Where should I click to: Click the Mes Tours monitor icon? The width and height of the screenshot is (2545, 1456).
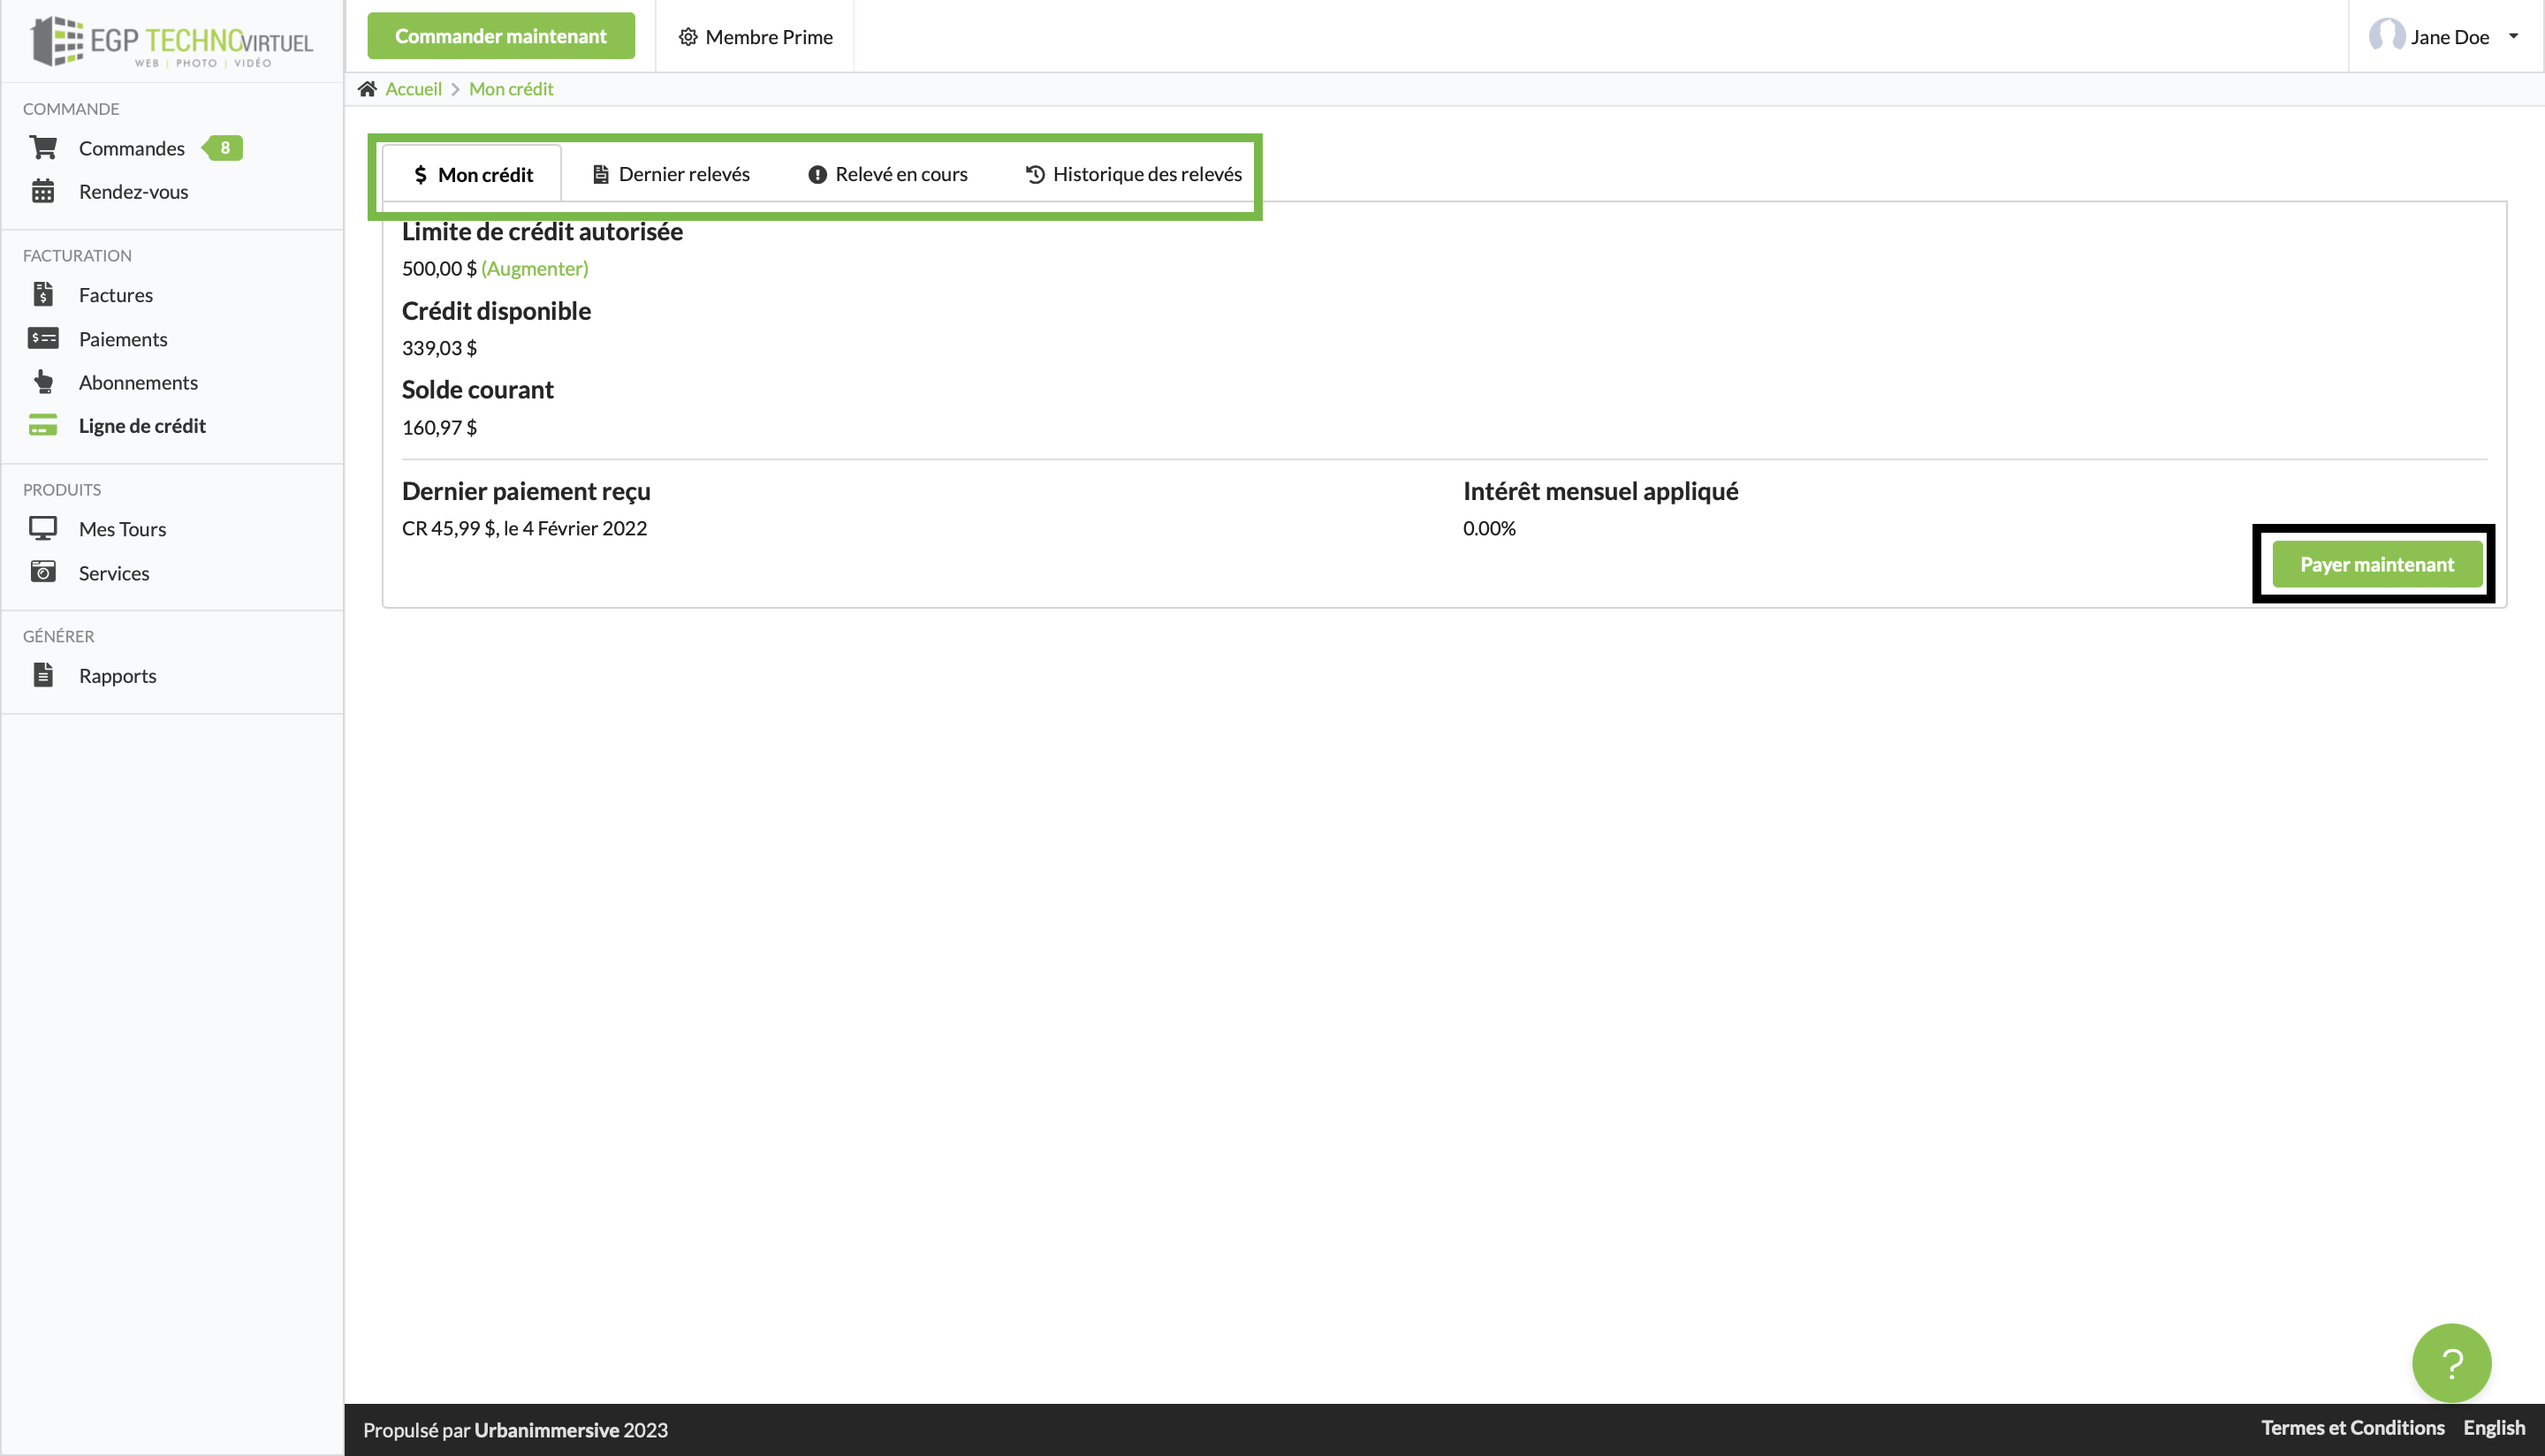click(x=43, y=528)
